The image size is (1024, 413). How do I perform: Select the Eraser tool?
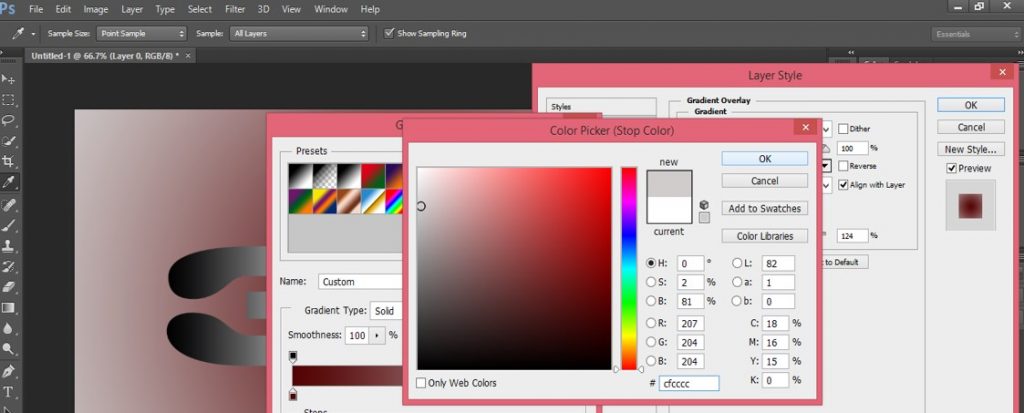tap(8, 287)
